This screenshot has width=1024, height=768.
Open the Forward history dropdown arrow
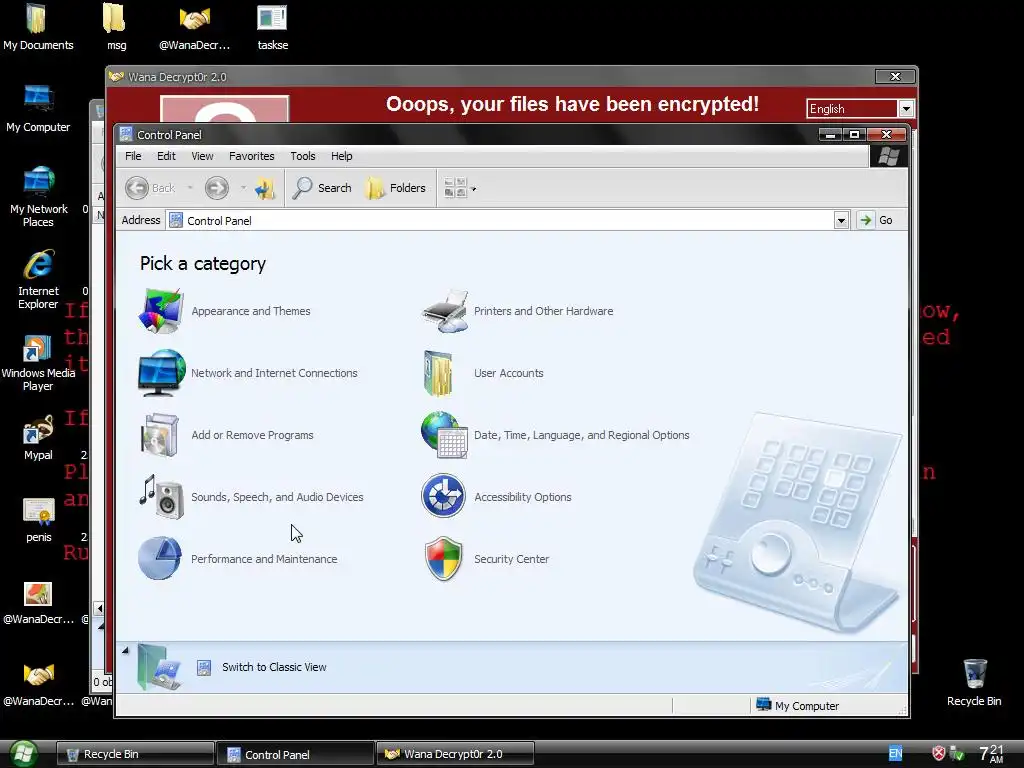[243, 188]
